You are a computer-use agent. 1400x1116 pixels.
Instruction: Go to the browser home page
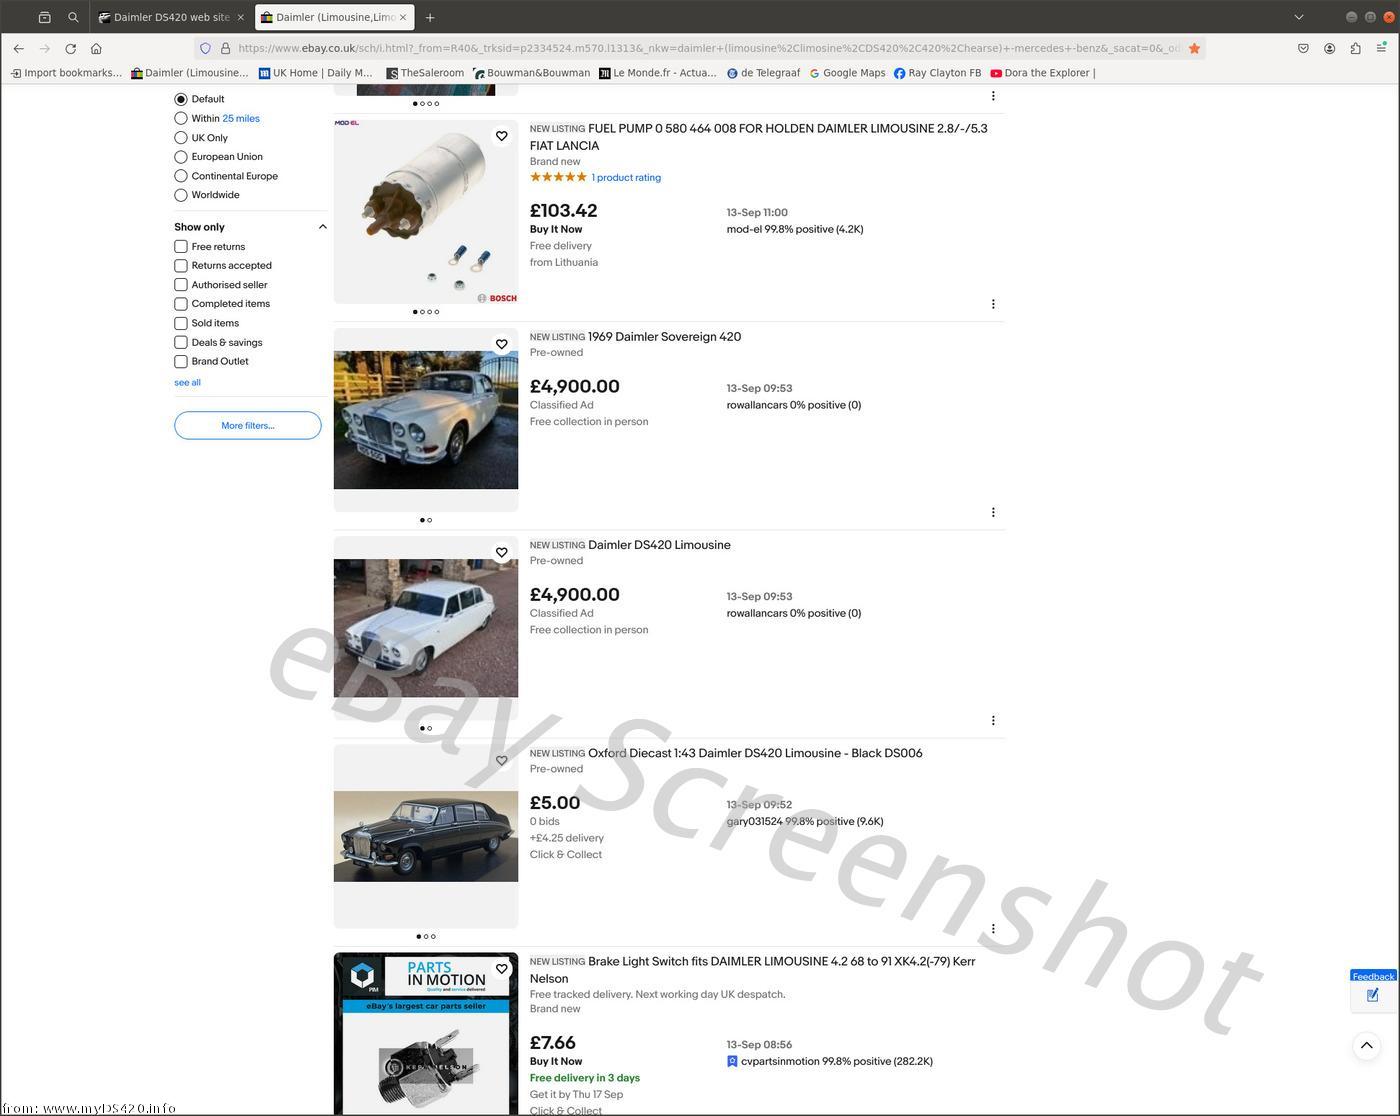[x=96, y=48]
